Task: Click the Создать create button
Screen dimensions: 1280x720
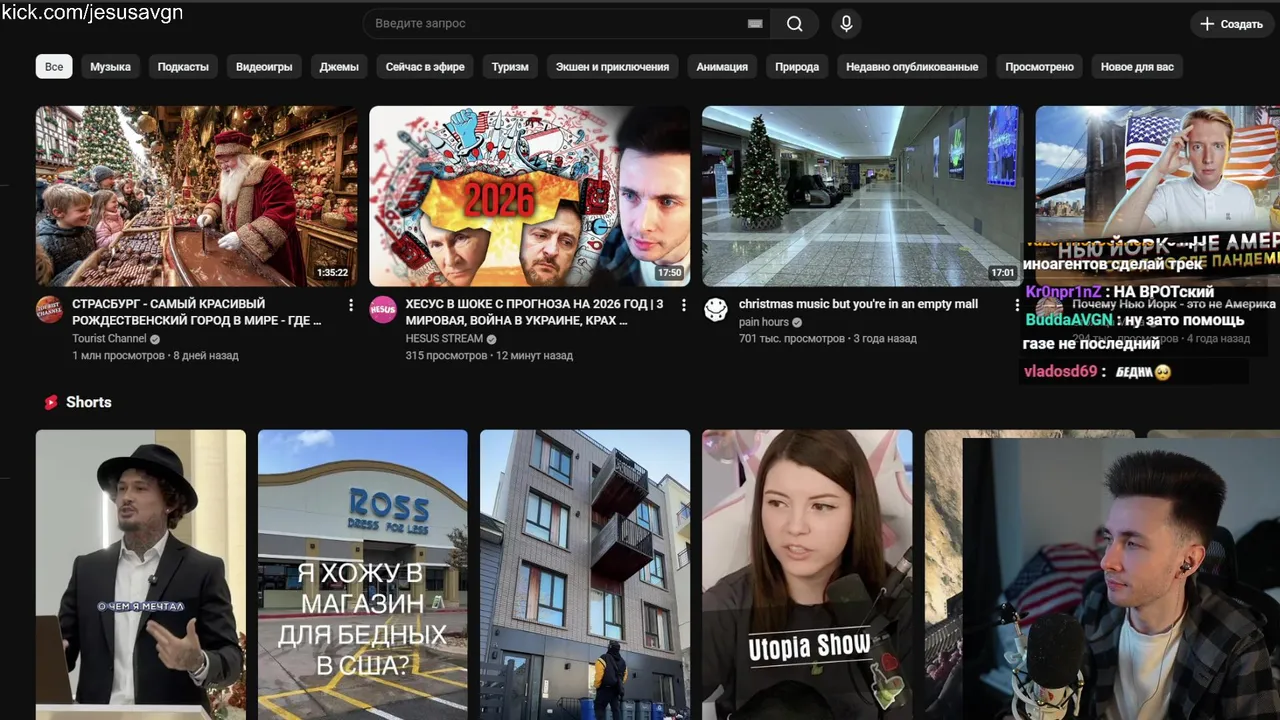Action: pos(1231,24)
